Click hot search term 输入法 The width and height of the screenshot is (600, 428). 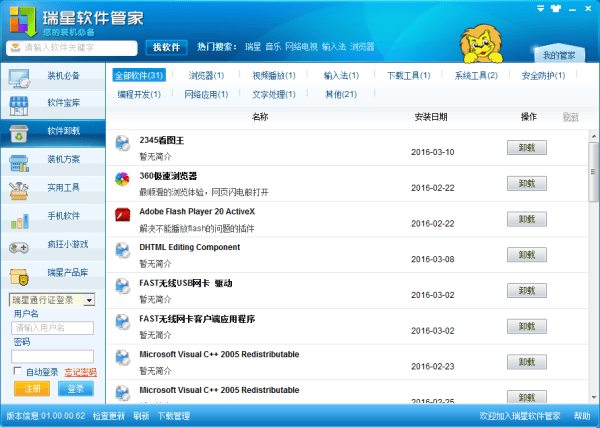pos(334,47)
